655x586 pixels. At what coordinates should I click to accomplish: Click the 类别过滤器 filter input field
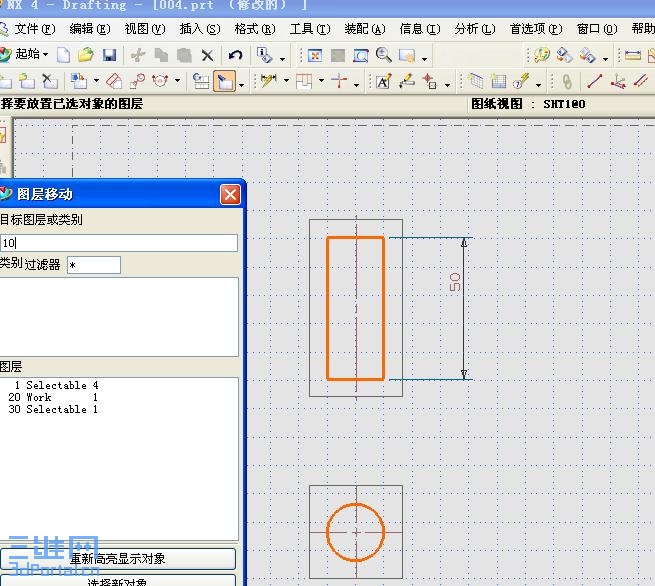(x=94, y=265)
